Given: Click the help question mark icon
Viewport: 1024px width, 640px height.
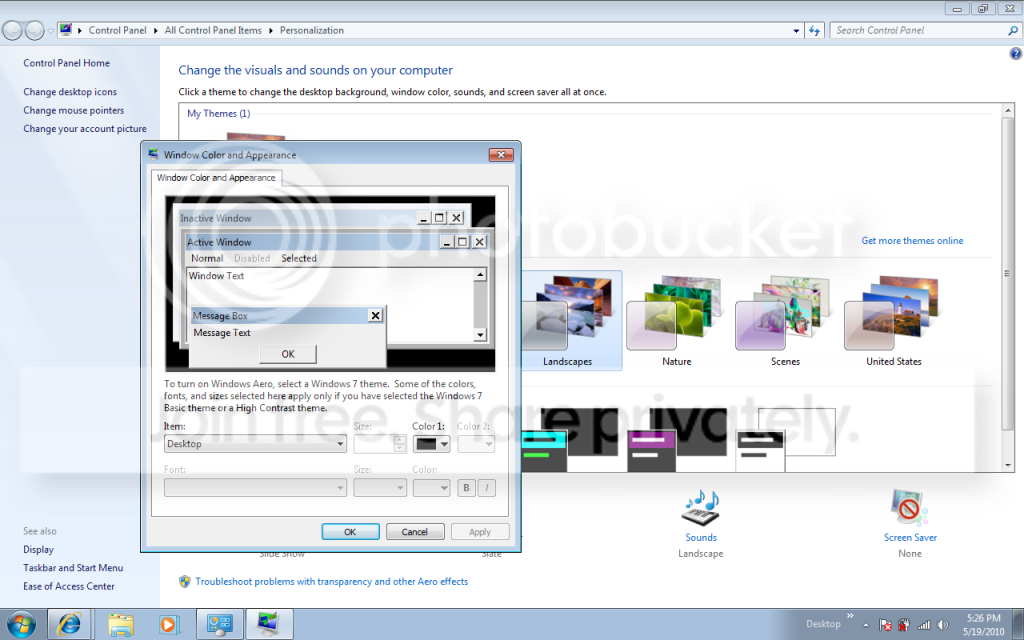Looking at the screenshot, I should [1016, 54].
